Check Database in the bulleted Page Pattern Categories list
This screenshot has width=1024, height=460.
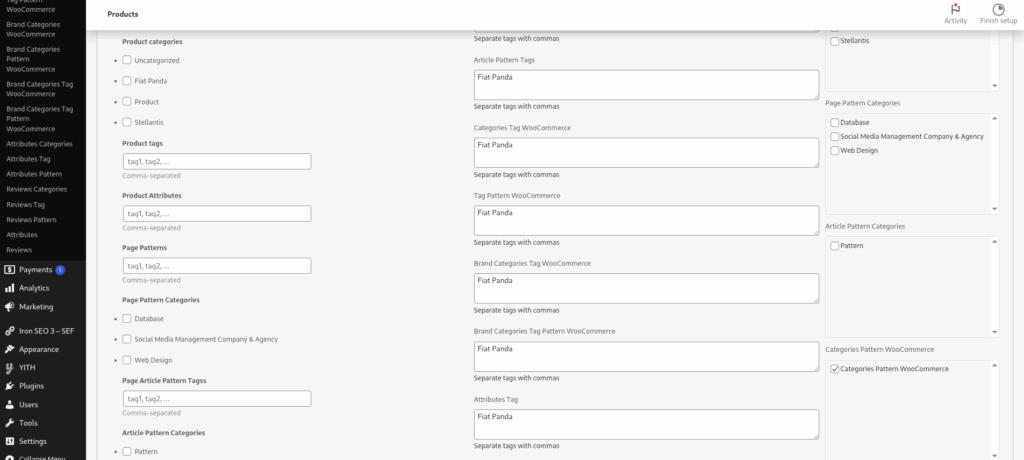coord(127,318)
